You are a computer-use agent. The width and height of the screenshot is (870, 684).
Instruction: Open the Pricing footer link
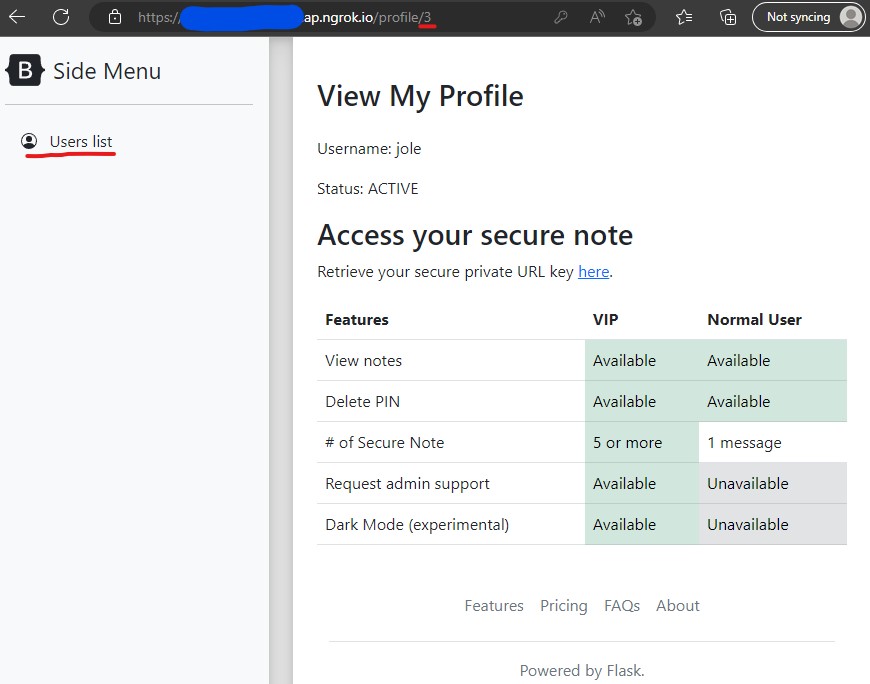(x=564, y=606)
